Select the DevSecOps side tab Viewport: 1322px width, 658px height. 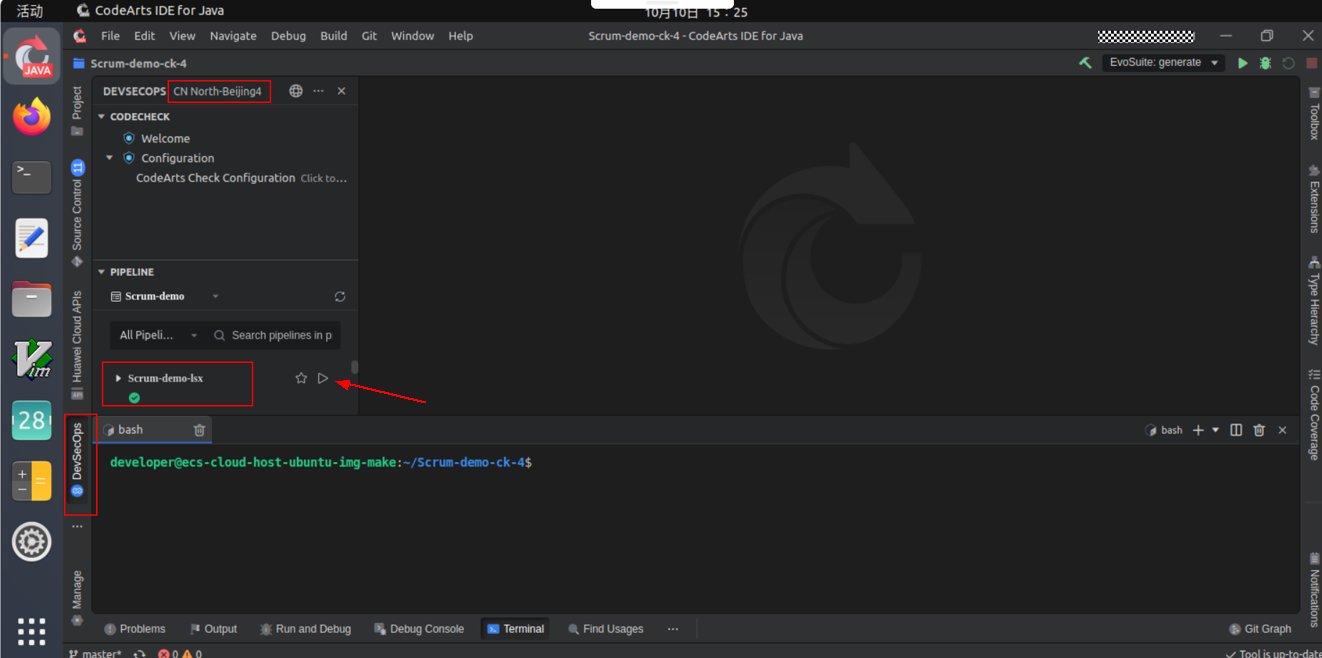click(x=77, y=460)
